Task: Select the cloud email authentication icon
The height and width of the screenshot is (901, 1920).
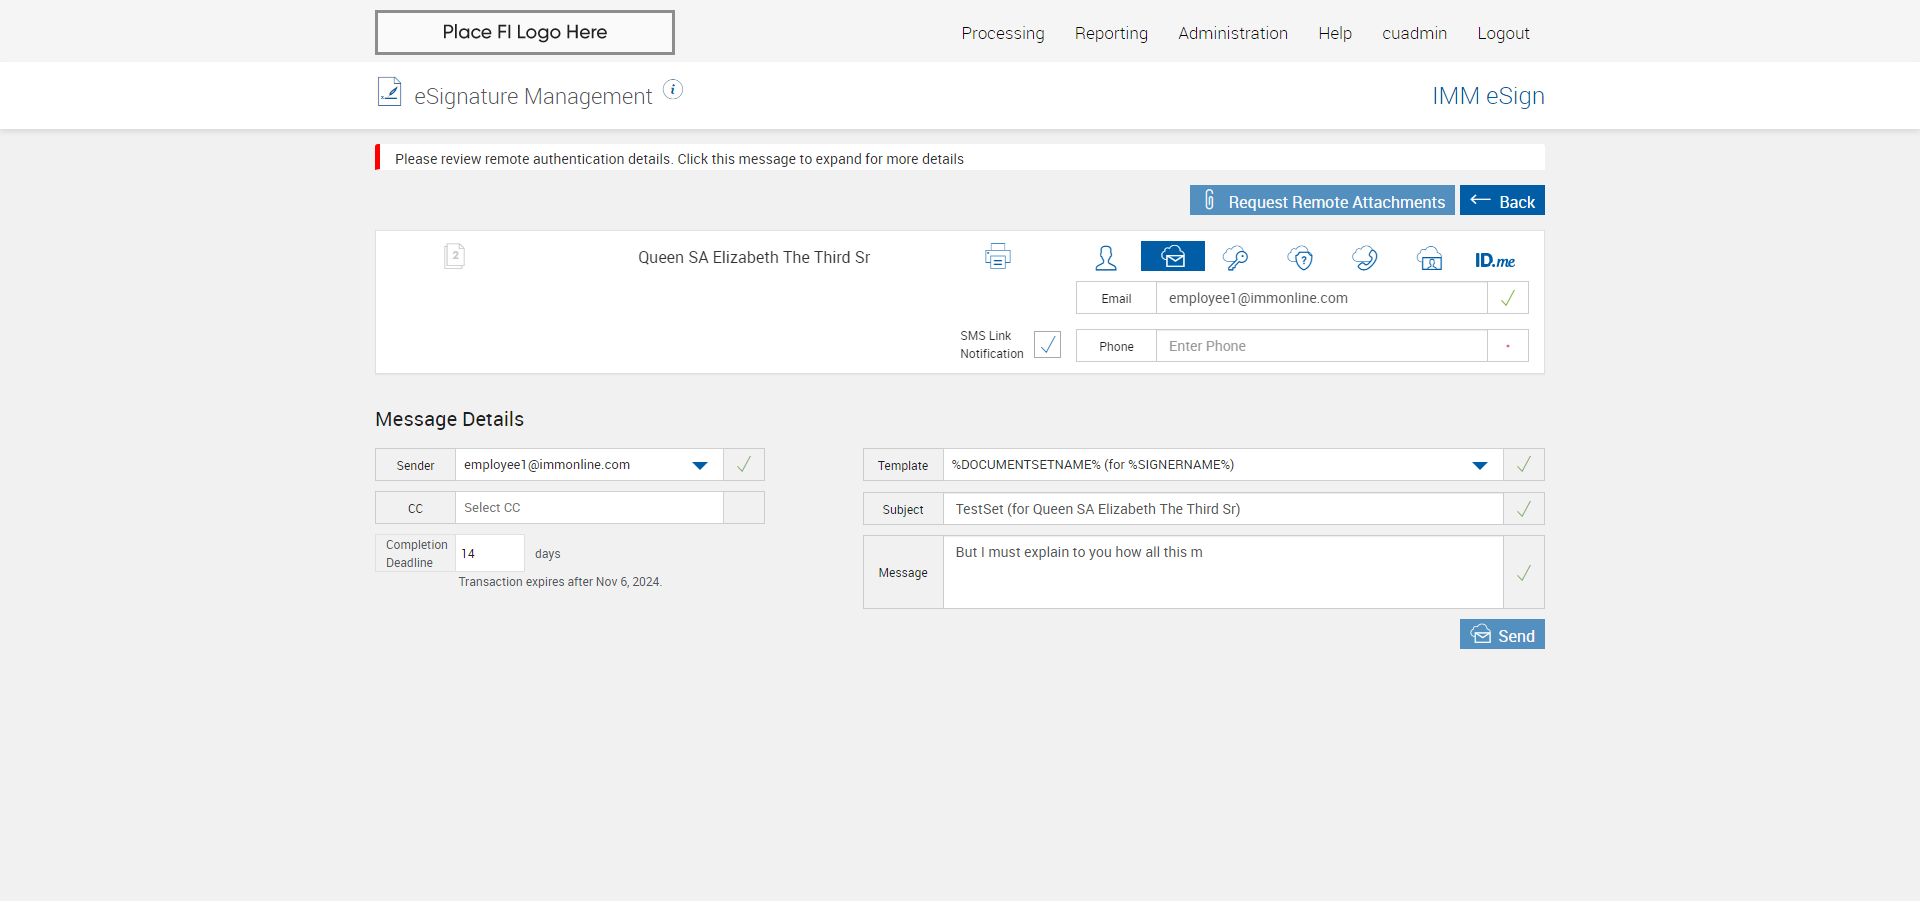Action: click(1172, 257)
